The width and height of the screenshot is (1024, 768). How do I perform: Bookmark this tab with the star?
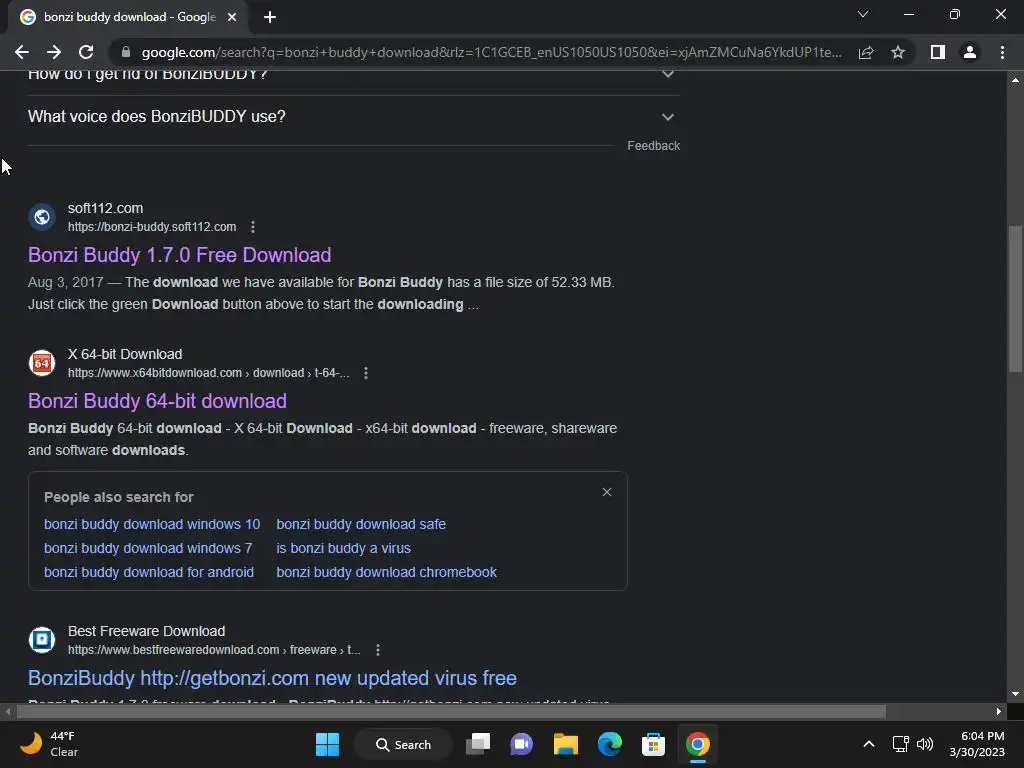pos(898,52)
